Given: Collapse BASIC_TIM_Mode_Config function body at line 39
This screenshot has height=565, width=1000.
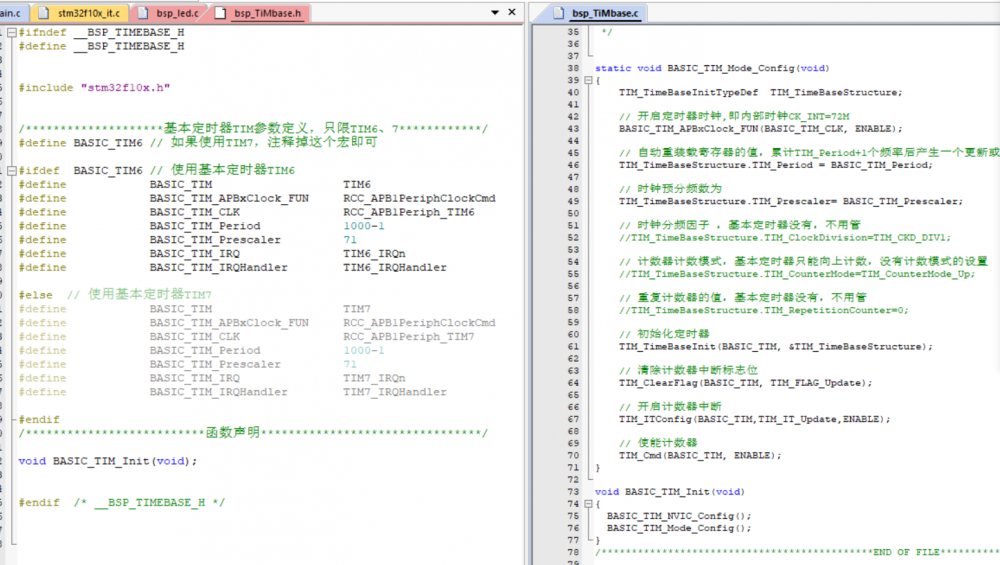Looking at the screenshot, I should point(588,80).
